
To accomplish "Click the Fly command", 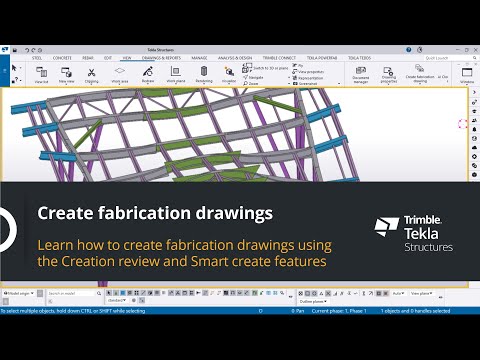I will click(298, 66).
